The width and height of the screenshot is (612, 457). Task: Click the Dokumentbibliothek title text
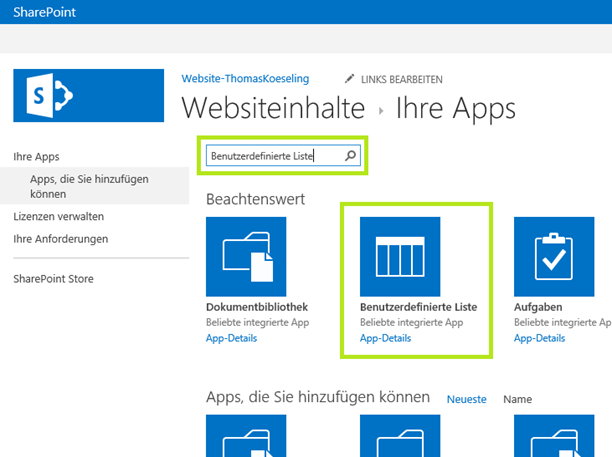coord(257,307)
